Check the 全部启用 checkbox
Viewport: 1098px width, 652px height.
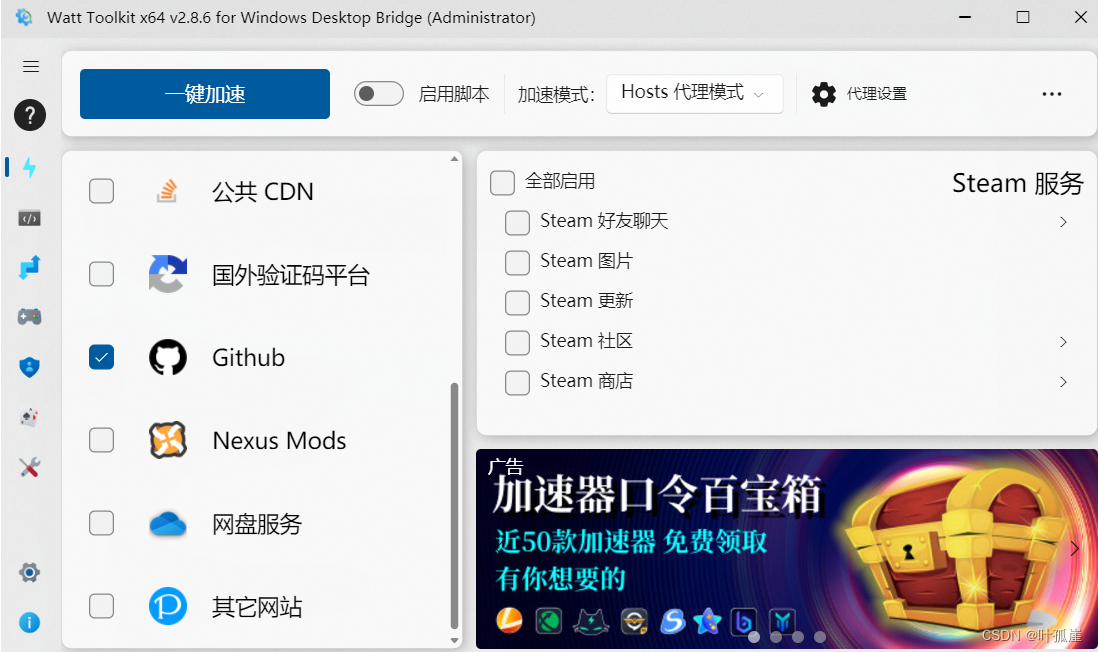point(502,182)
